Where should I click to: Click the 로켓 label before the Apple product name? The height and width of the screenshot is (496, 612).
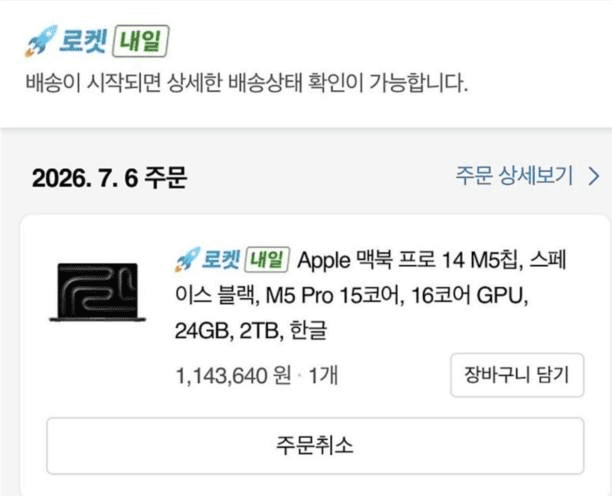(x=220, y=260)
